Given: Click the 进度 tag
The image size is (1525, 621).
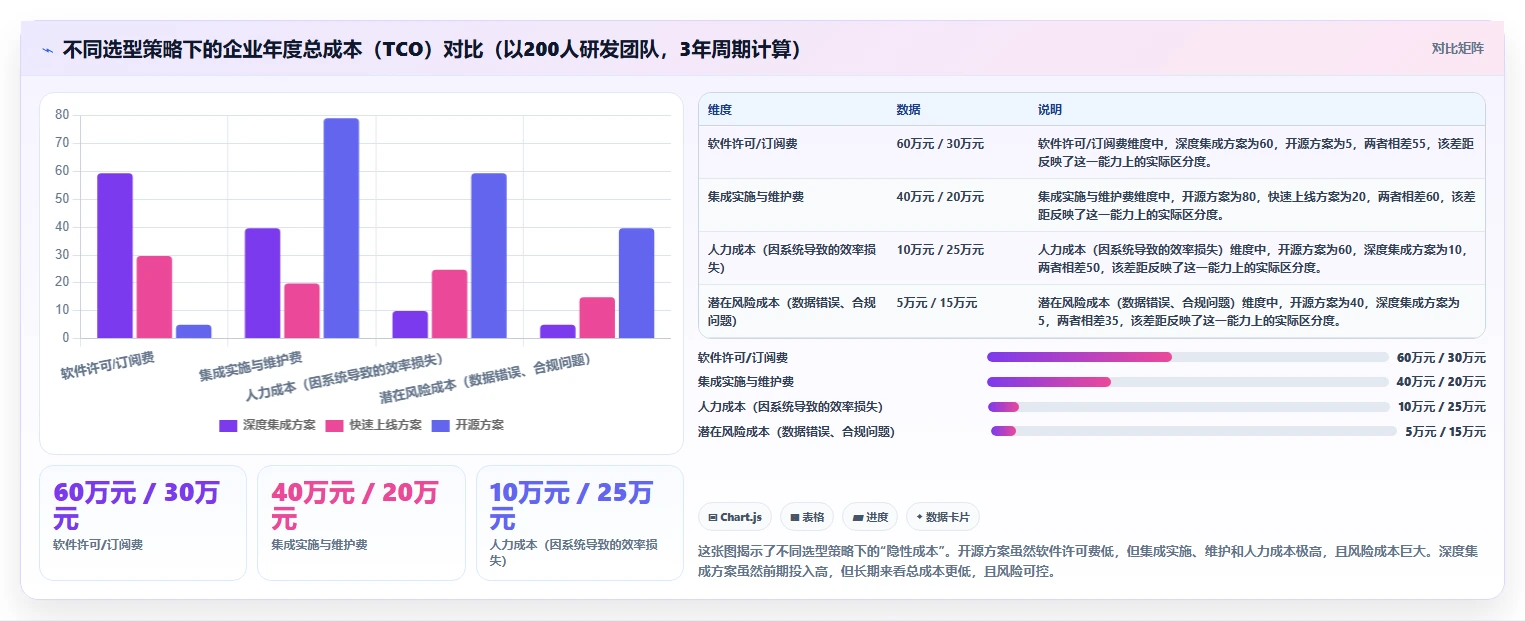Looking at the screenshot, I should tap(870, 517).
